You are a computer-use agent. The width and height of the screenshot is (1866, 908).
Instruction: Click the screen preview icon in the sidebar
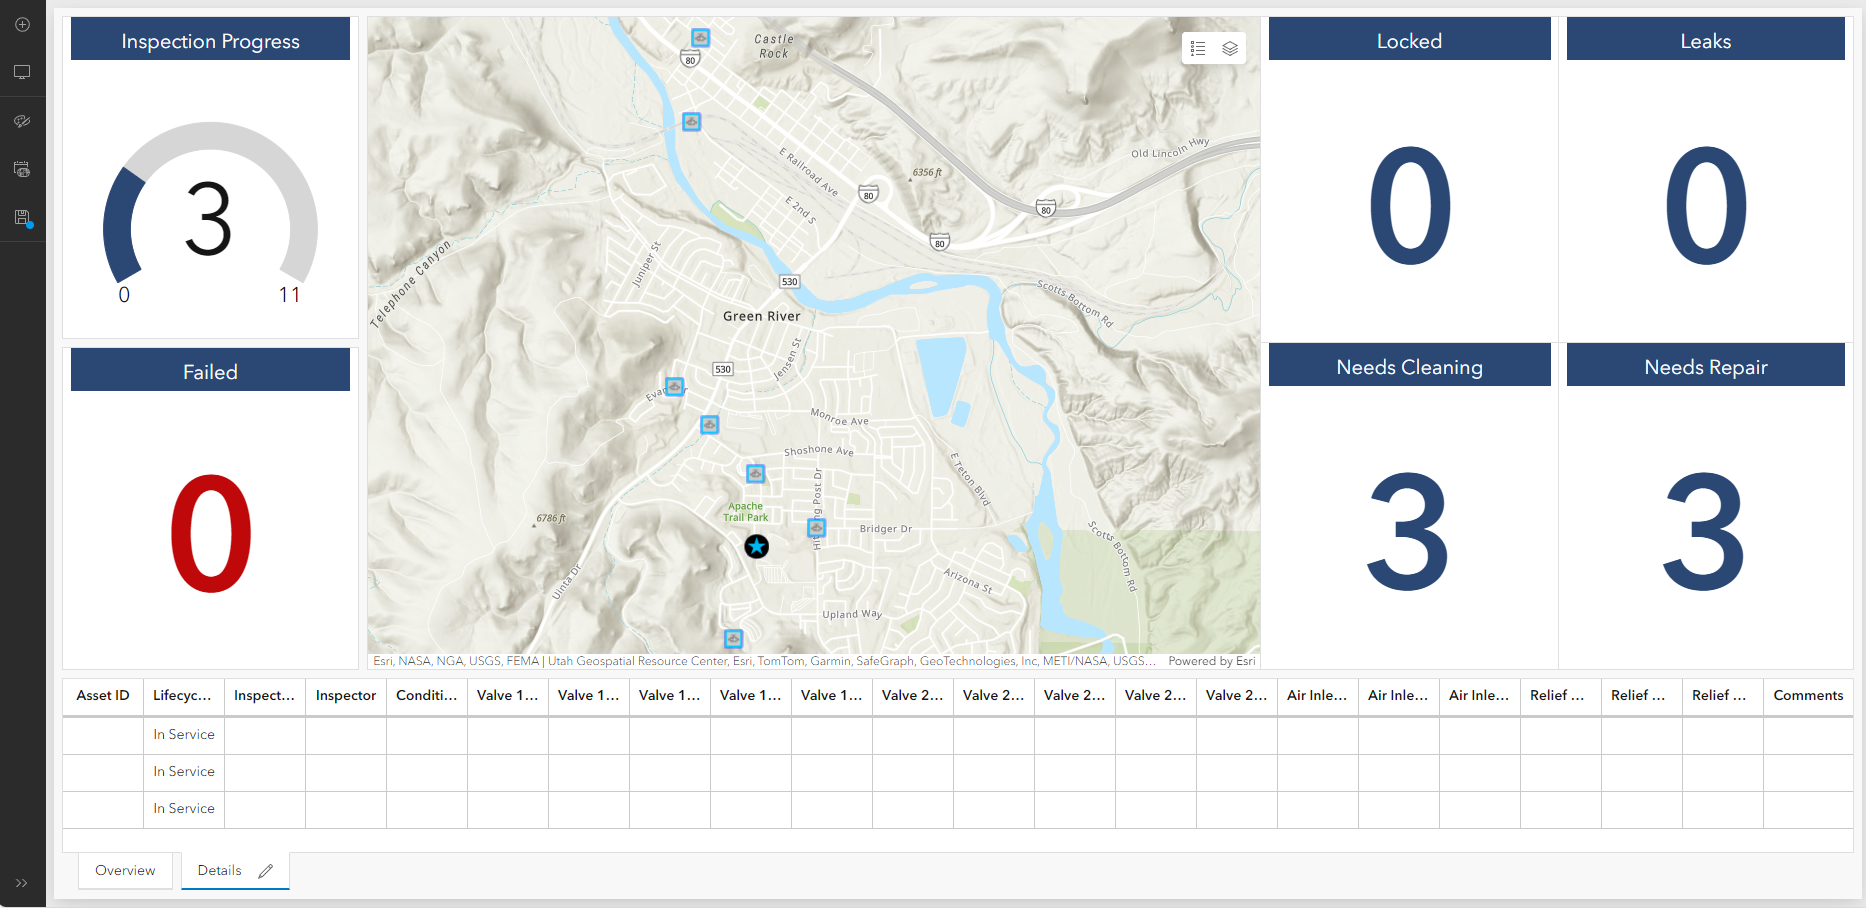click(22, 71)
